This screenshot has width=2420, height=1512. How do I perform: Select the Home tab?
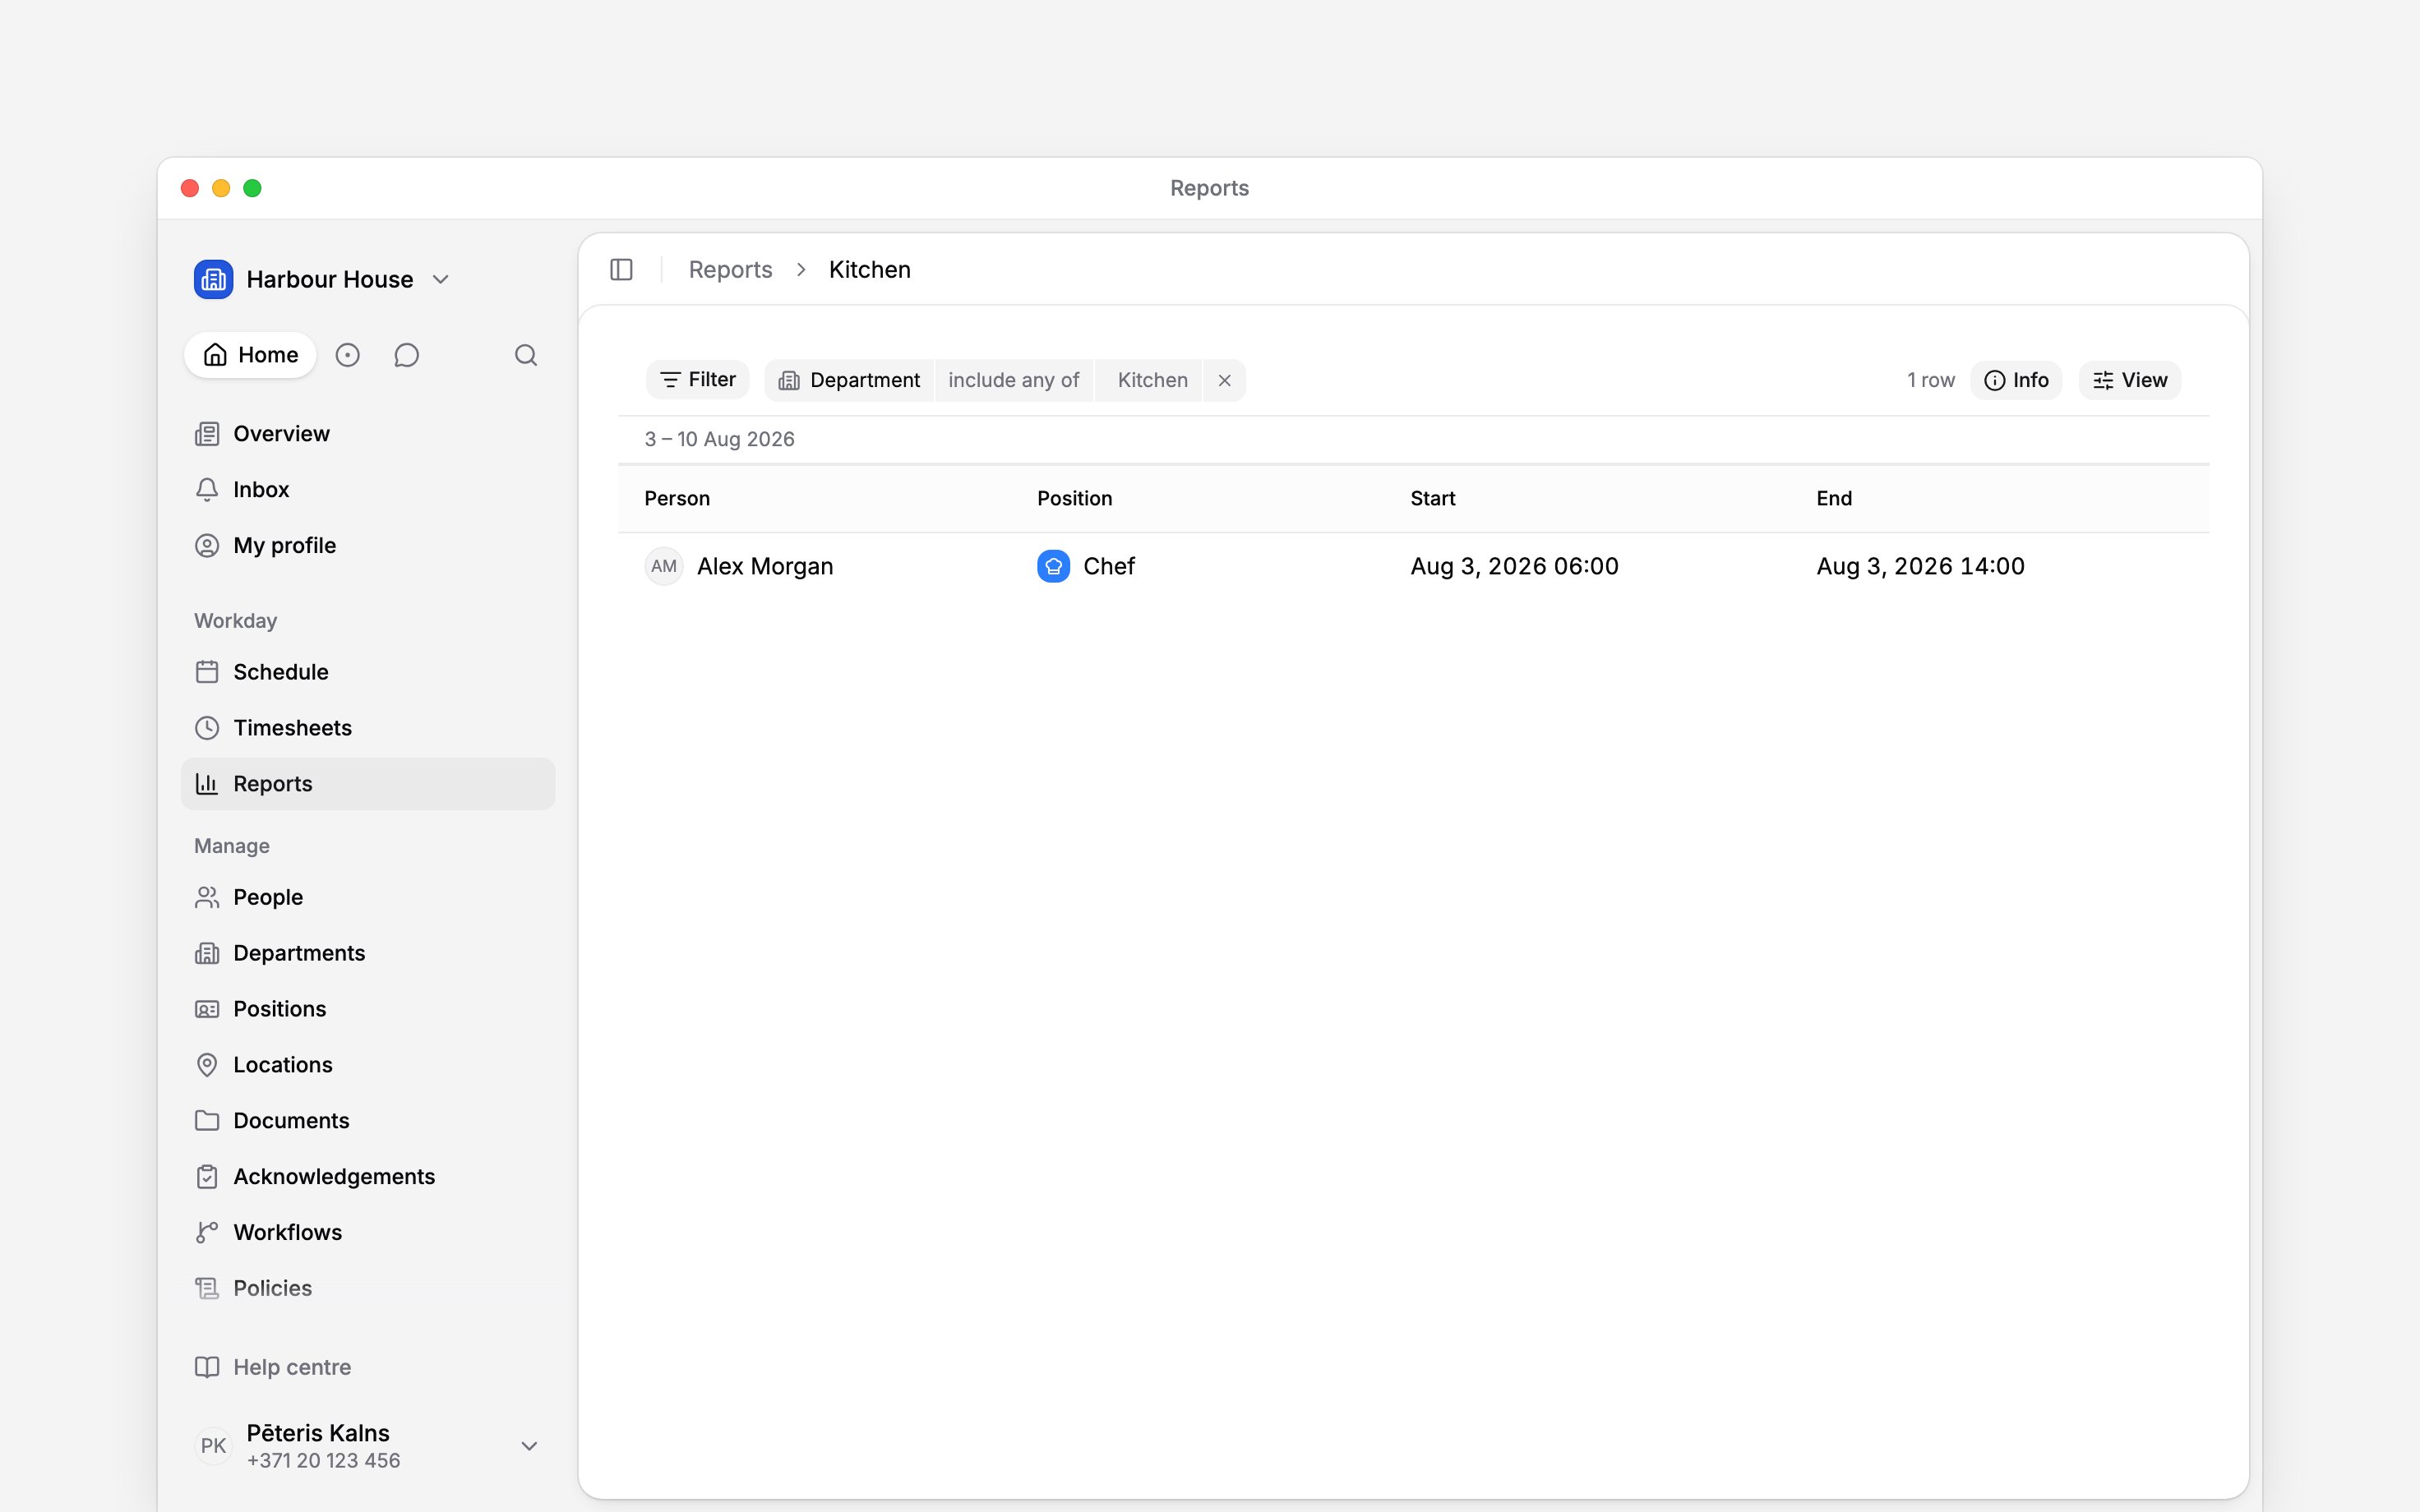tap(250, 355)
